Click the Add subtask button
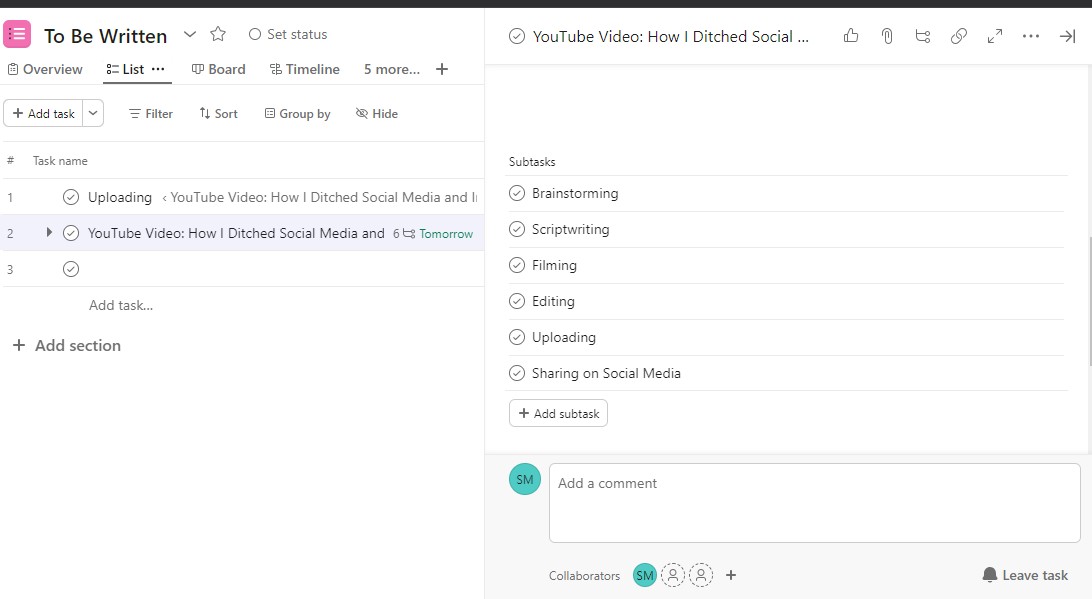This screenshot has height=599, width=1092. tap(559, 413)
